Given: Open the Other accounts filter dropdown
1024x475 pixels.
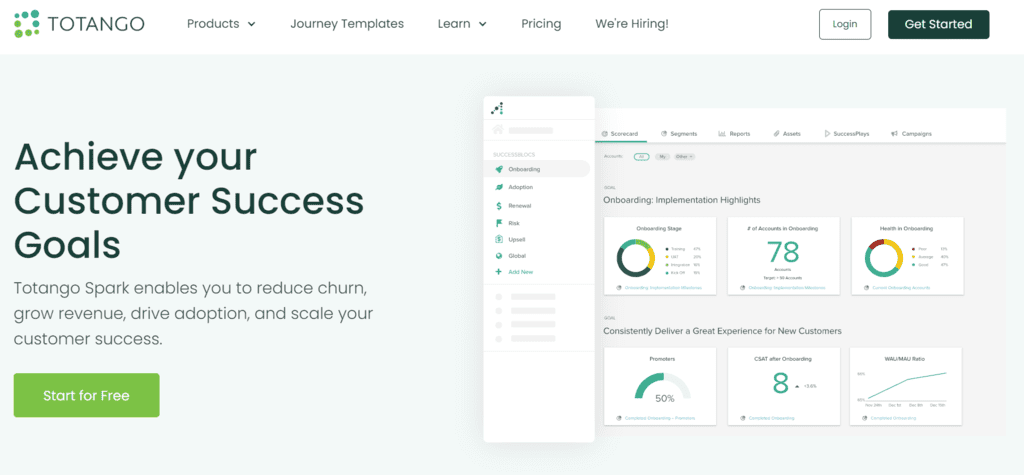Looking at the screenshot, I should pyautogui.click(x=685, y=157).
